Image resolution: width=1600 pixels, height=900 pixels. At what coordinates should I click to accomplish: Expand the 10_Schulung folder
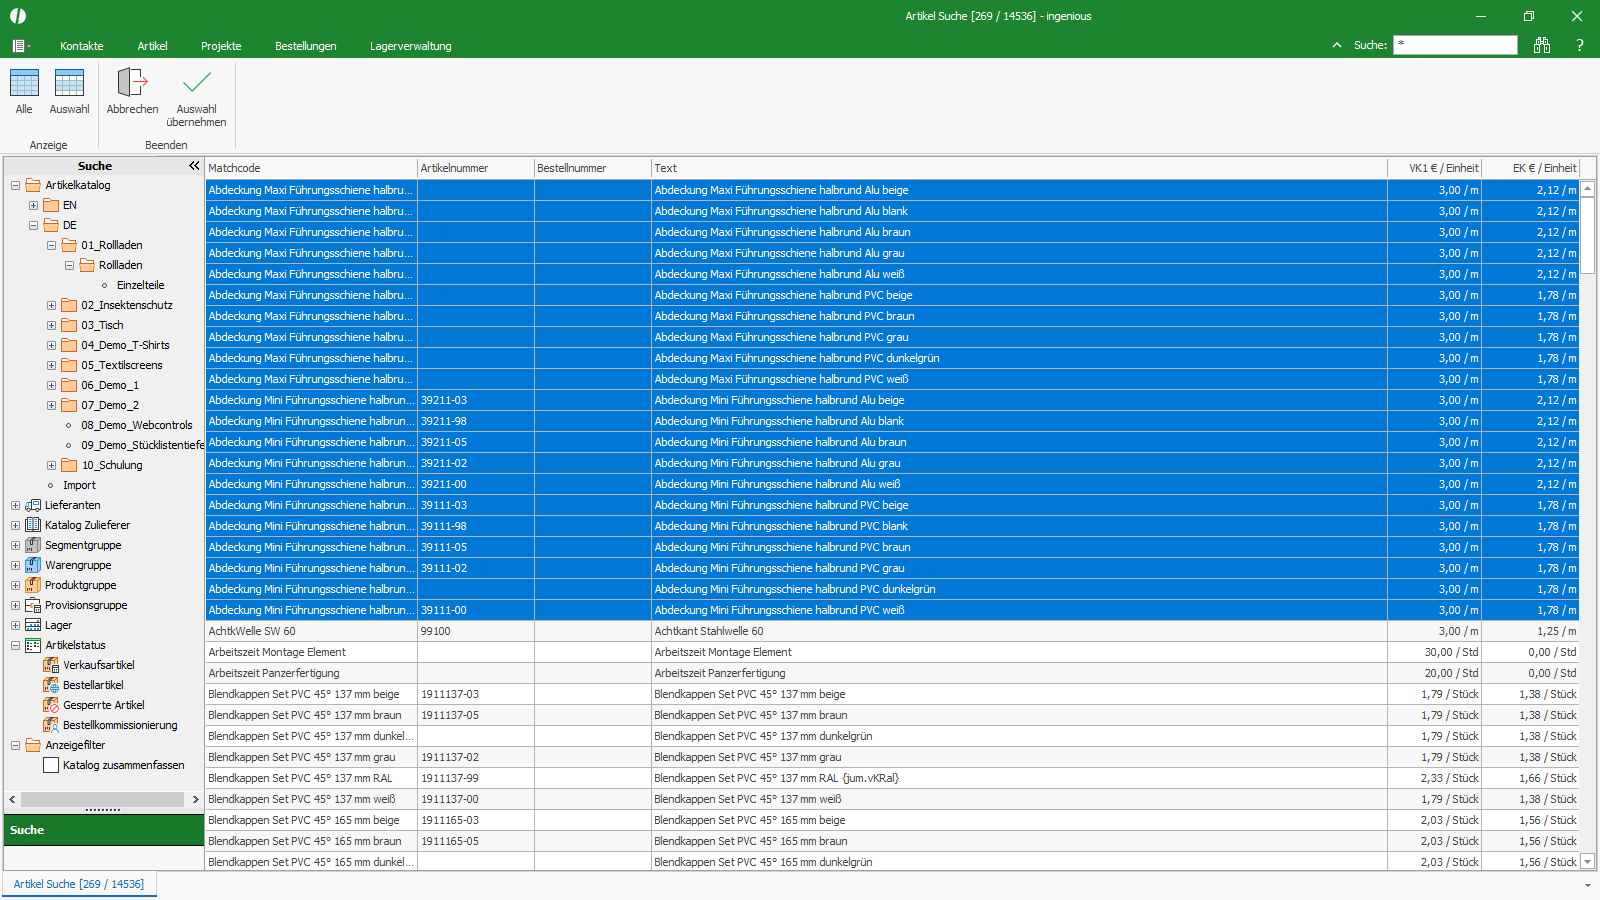(x=51, y=465)
